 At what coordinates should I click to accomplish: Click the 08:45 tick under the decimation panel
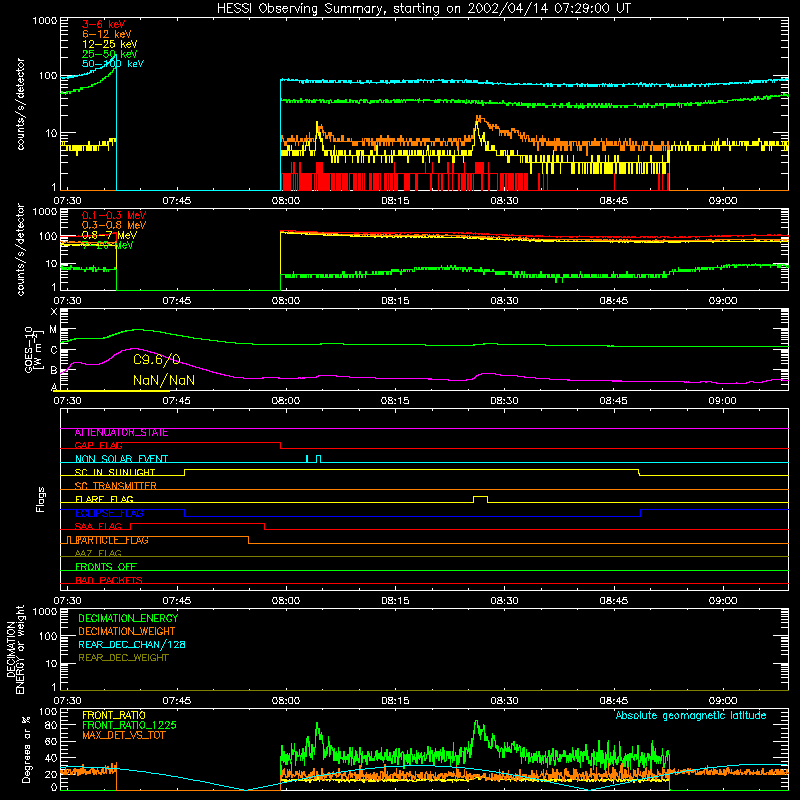pos(614,701)
